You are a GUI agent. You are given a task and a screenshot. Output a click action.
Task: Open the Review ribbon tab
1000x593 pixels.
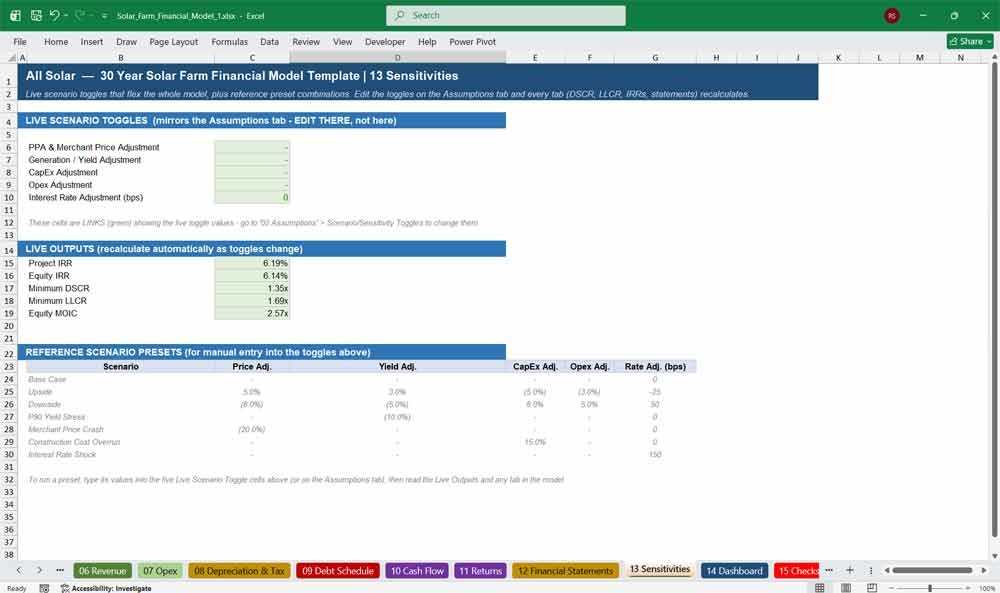[306, 41]
